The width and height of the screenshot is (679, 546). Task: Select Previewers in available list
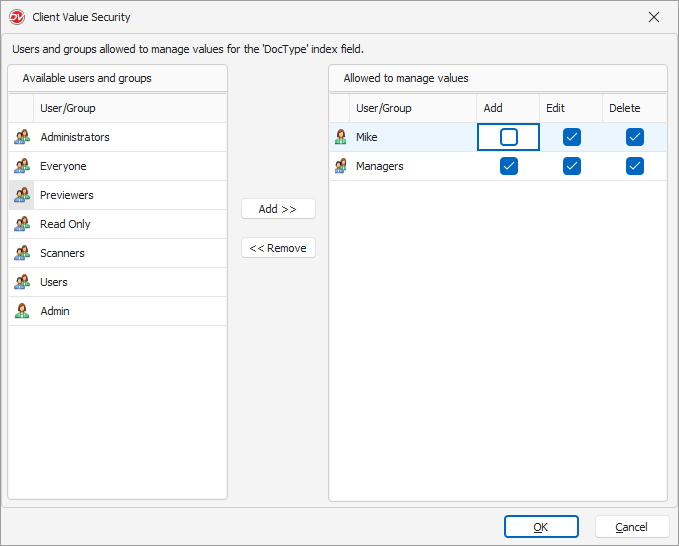pyautogui.click(x=117, y=195)
